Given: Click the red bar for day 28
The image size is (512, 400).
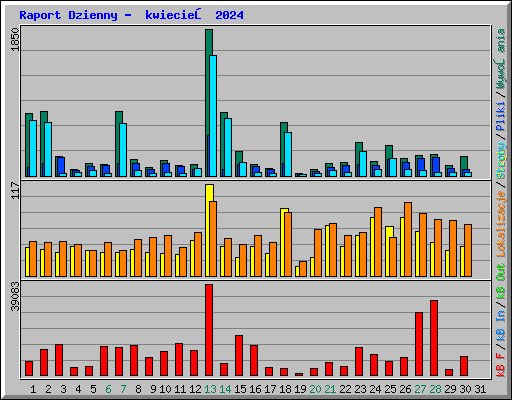Looking at the screenshot, I should coord(434,338).
